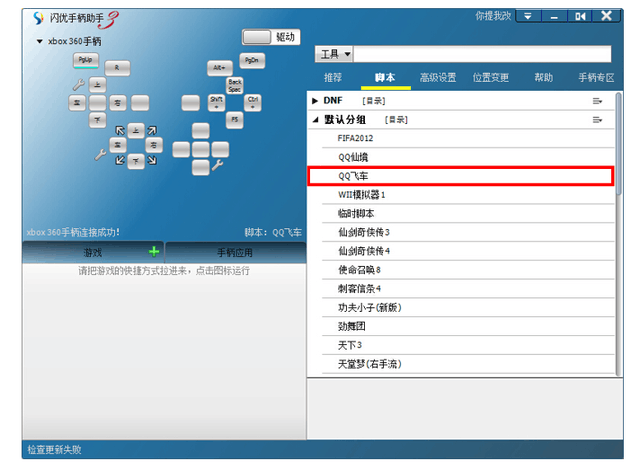Click the up-right diagonal arrow
640x470 pixels.
pyautogui.click(x=152, y=131)
